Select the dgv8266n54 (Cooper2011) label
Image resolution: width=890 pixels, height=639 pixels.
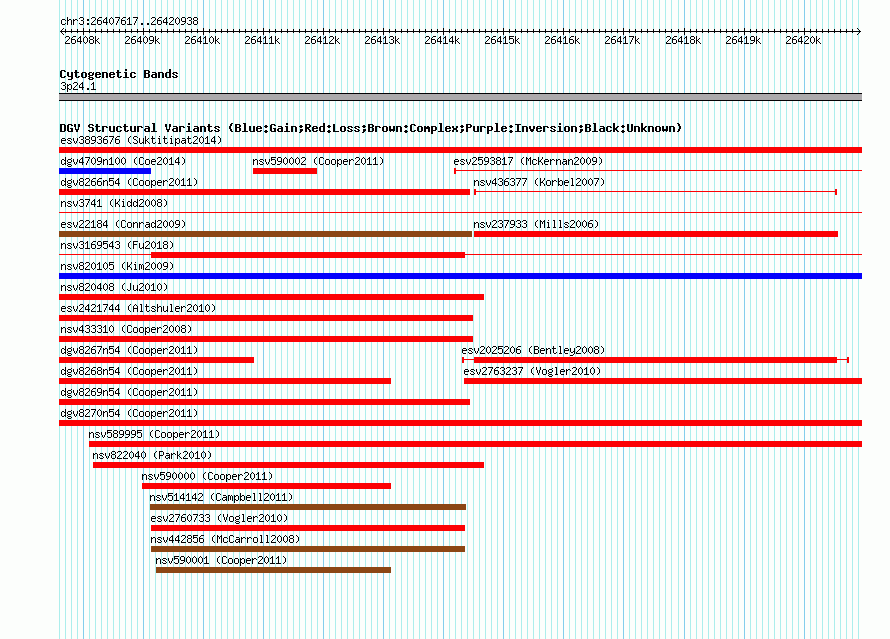pos(129,182)
